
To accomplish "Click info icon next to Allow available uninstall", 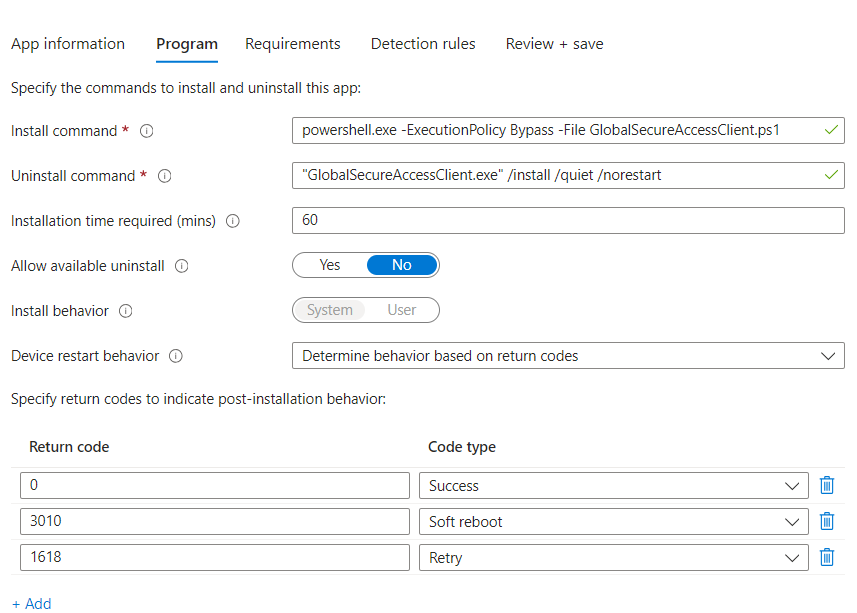I will tap(183, 266).
